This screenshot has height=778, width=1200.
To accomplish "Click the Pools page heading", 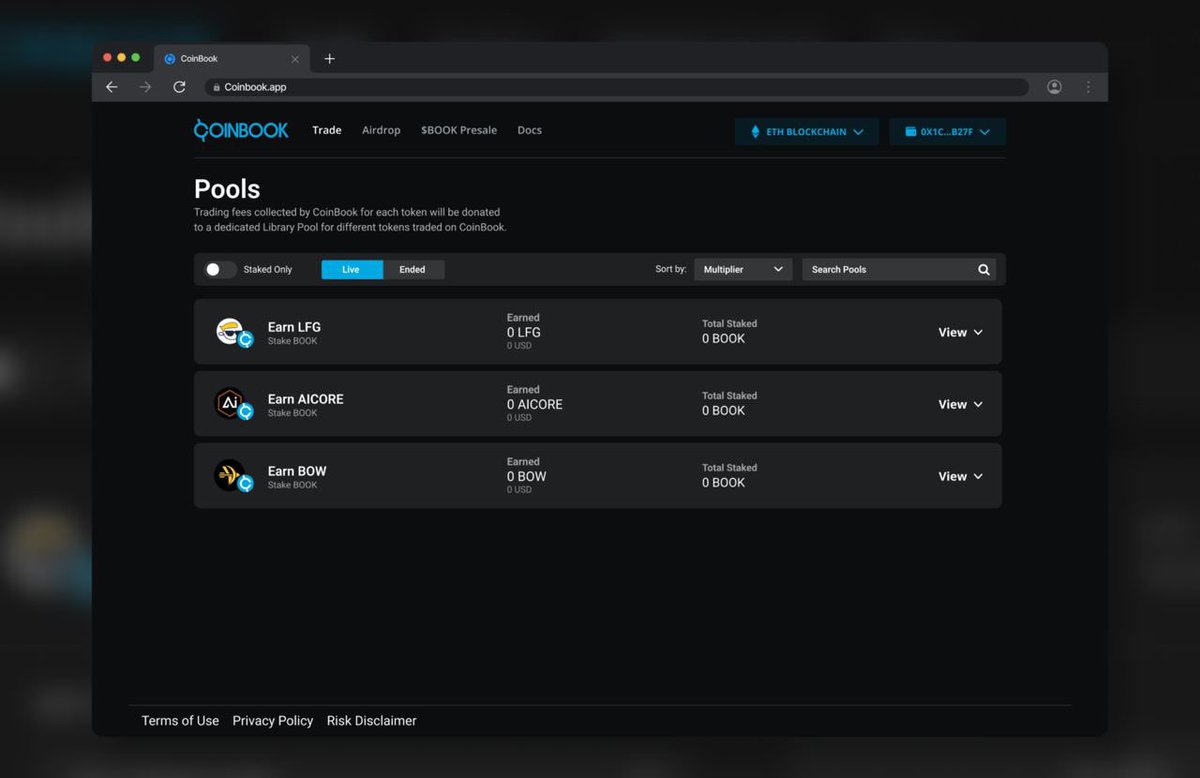I will click(227, 189).
